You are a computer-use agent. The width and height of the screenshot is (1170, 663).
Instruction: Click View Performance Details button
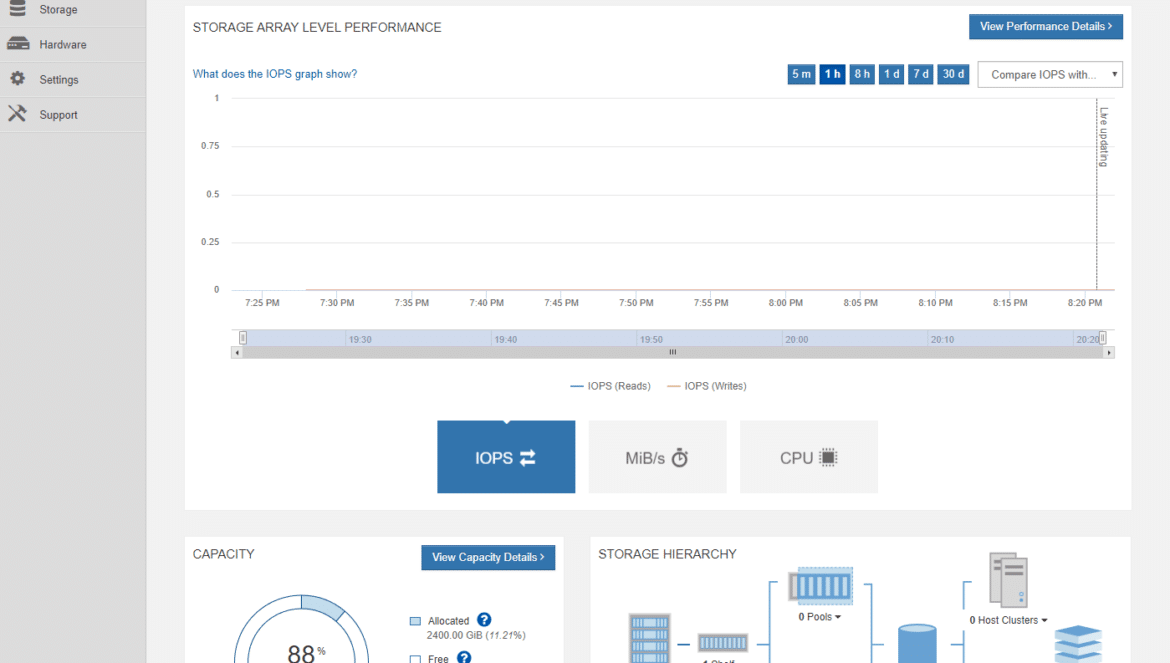(x=1045, y=26)
